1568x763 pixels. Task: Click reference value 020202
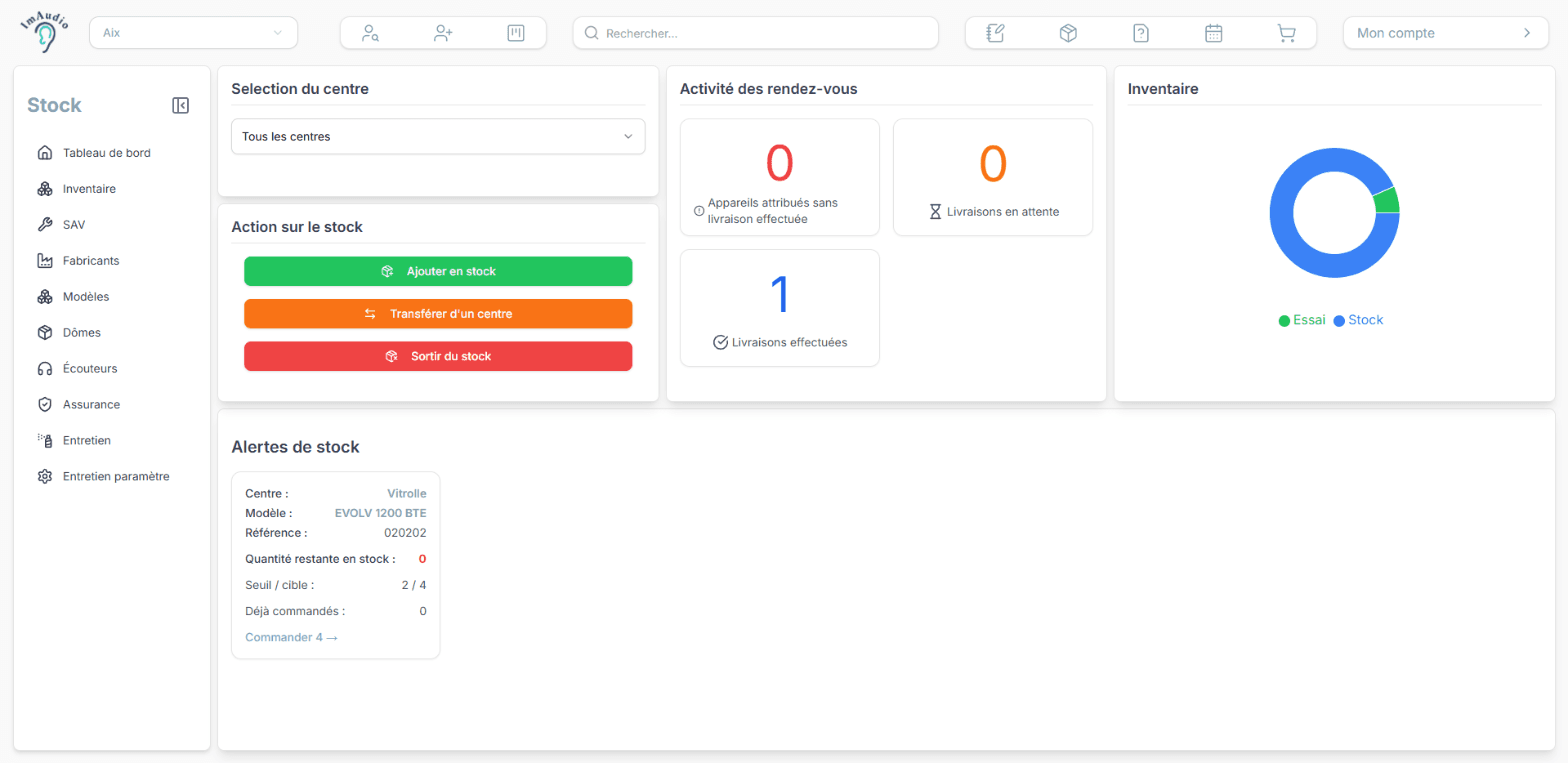(x=405, y=533)
